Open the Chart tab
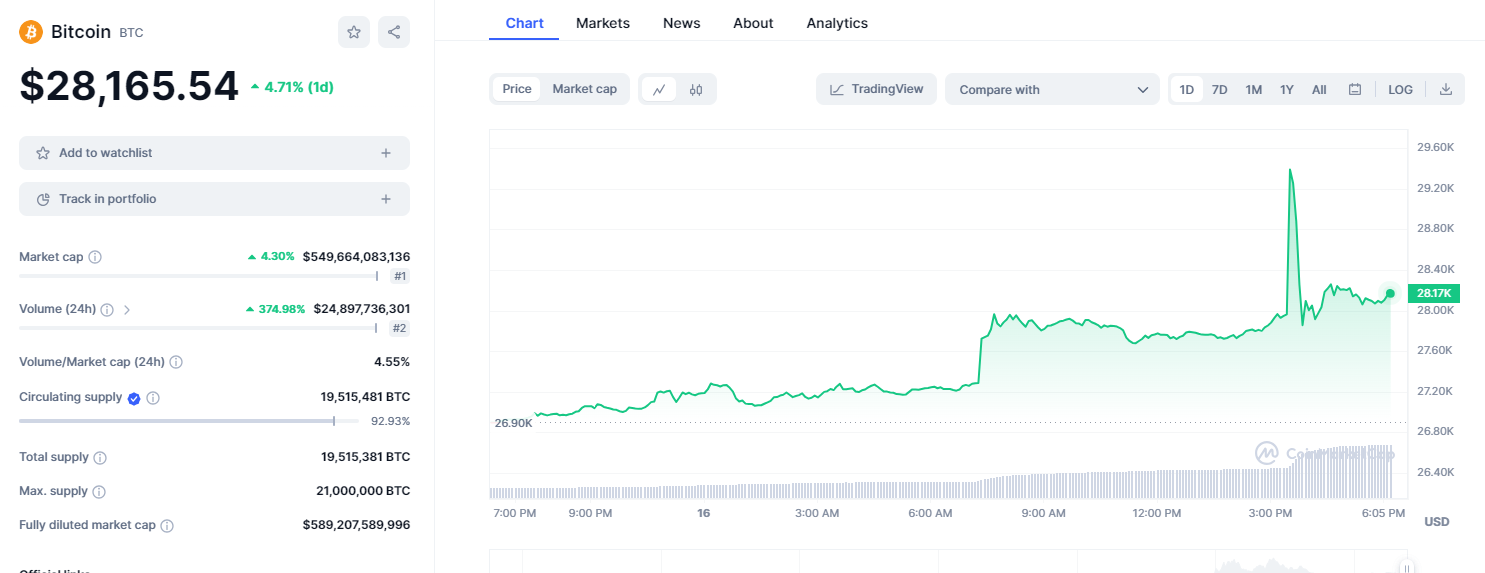1485x573 pixels. (x=524, y=23)
